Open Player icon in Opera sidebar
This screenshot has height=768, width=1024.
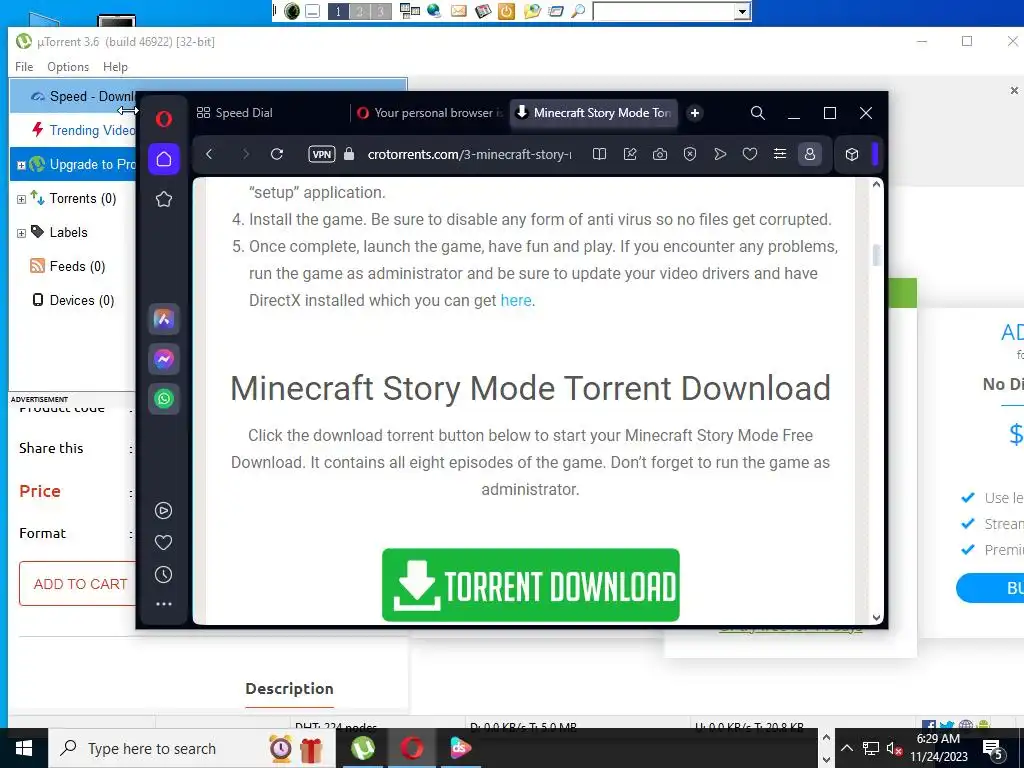(163, 511)
